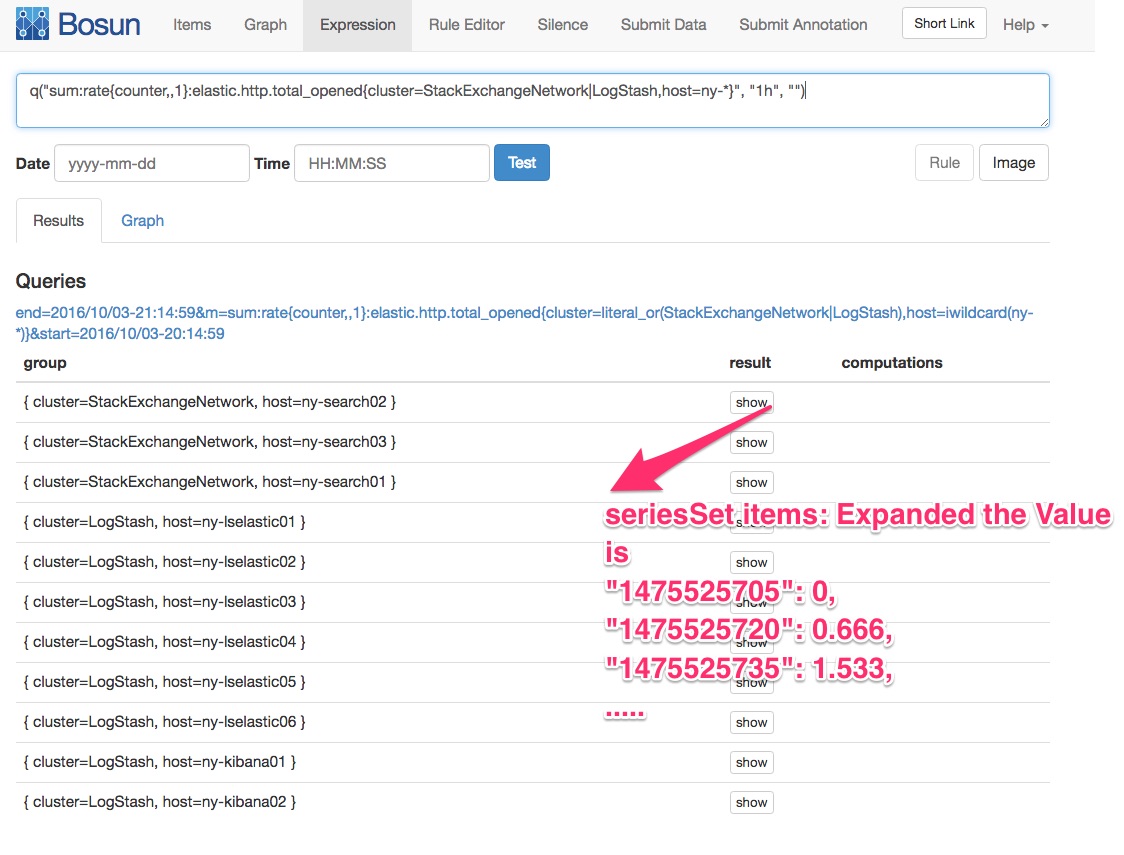Expand the Help dropdown menu
This screenshot has width=1124, height=855.
tap(1025, 25)
